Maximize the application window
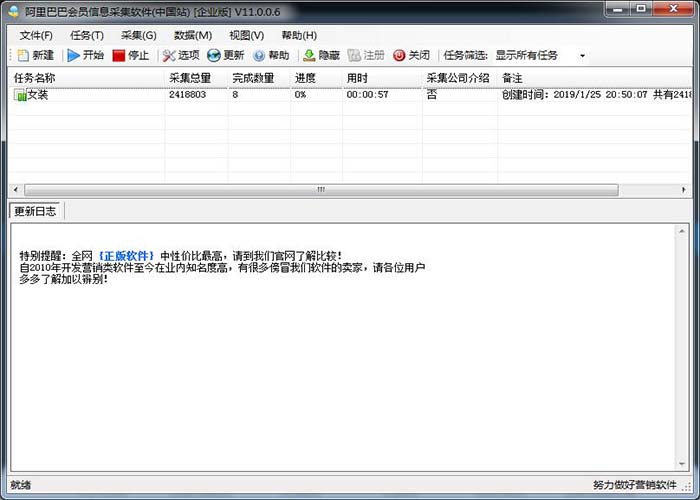This screenshot has width=700, height=500. tap(641, 8)
